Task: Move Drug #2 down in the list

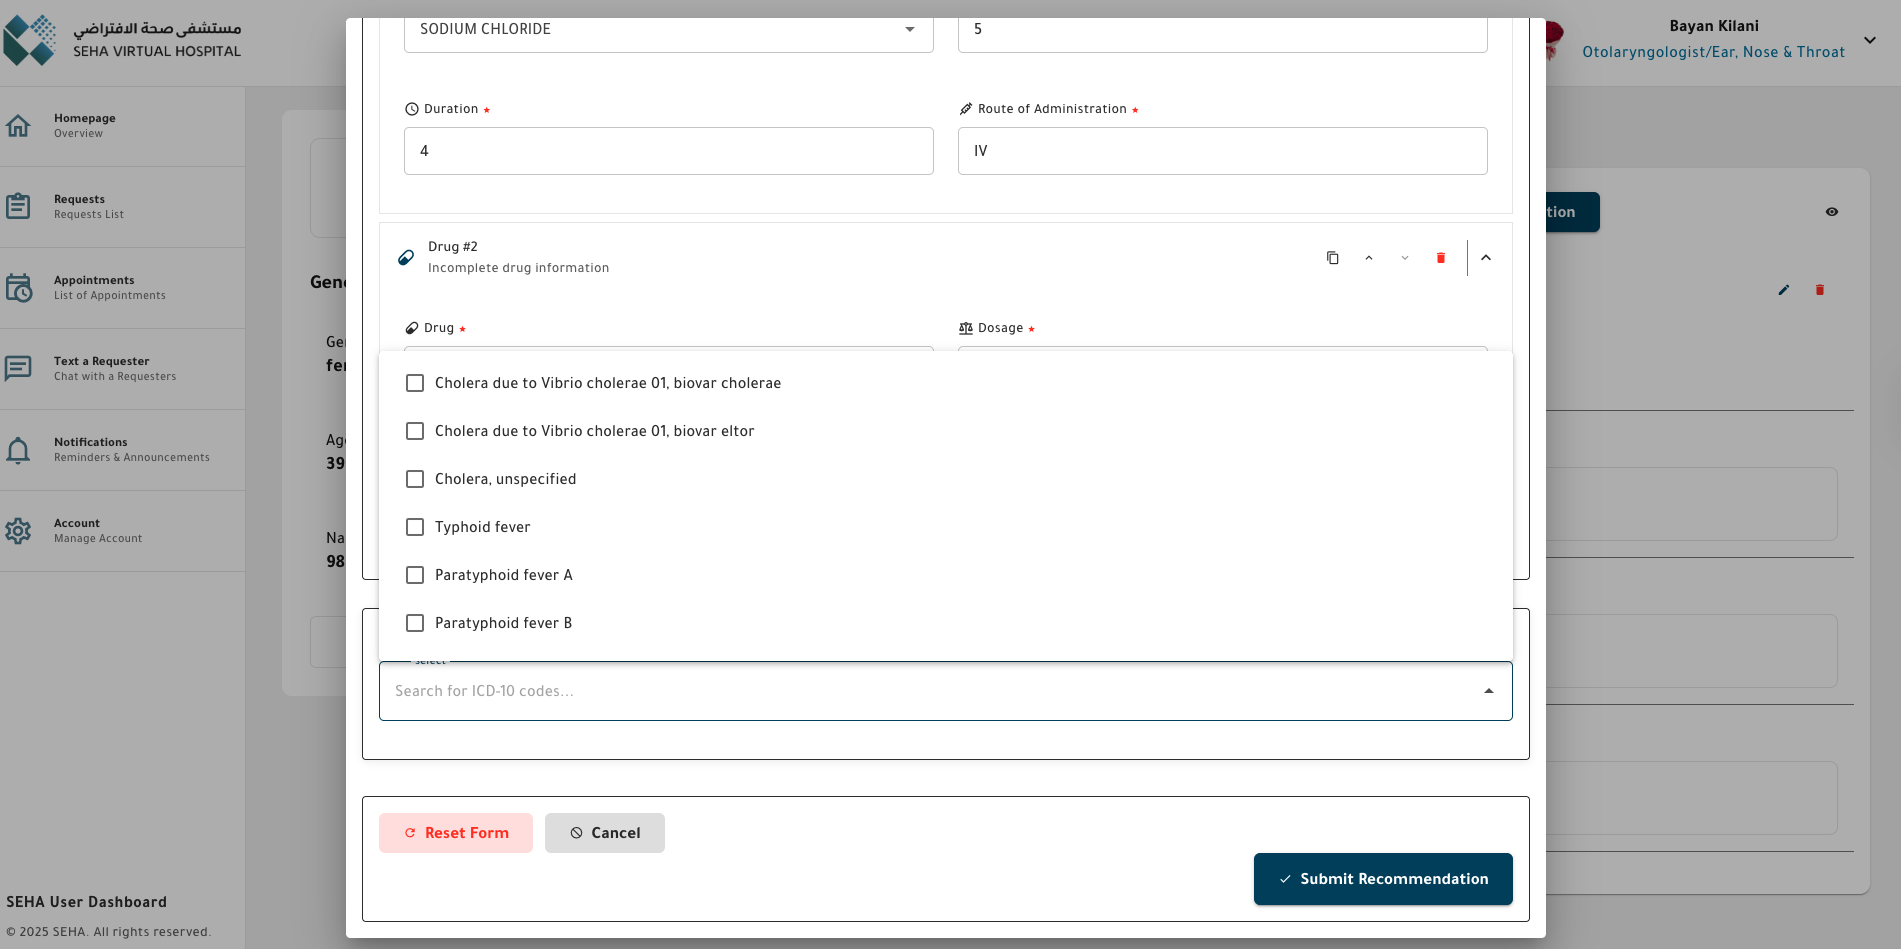Action: coord(1404,257)
